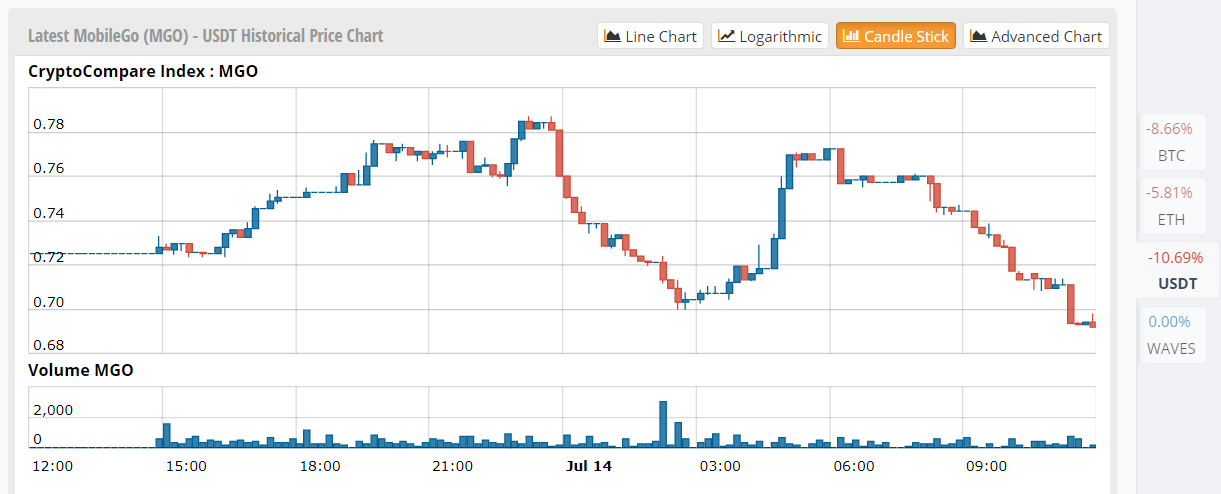Screen dimensions: 1221x494
Task: Click the tallest volume bar near 02:00
Action: (x=663, y=424)
